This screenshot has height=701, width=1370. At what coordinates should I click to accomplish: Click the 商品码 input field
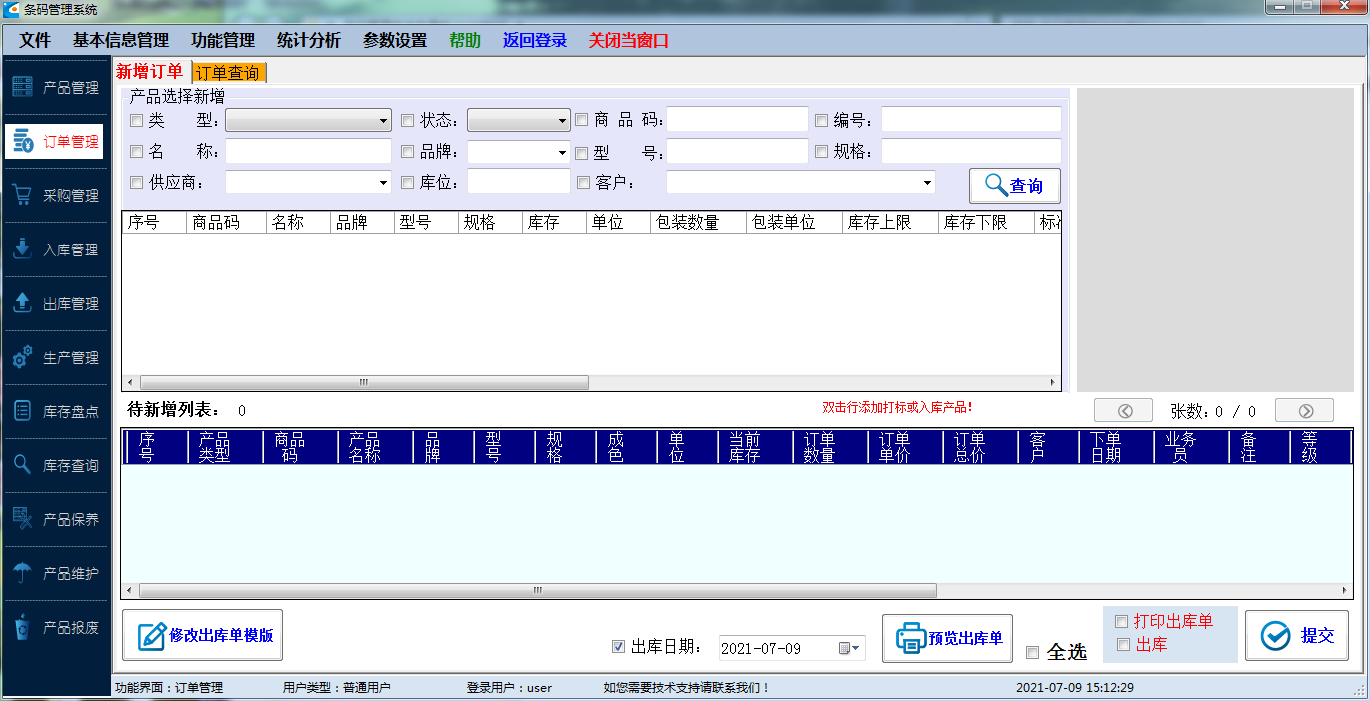pos(737,120)
